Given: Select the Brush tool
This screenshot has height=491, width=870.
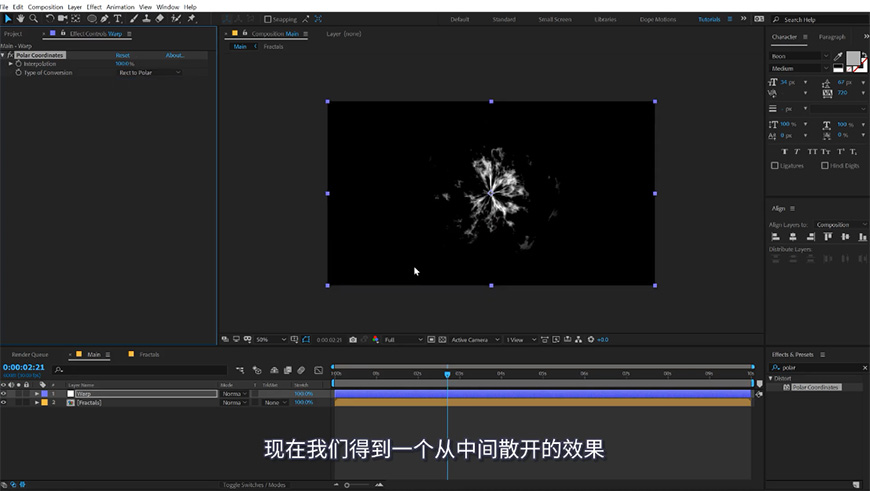Looking at the screenshot, I should 134,18.
